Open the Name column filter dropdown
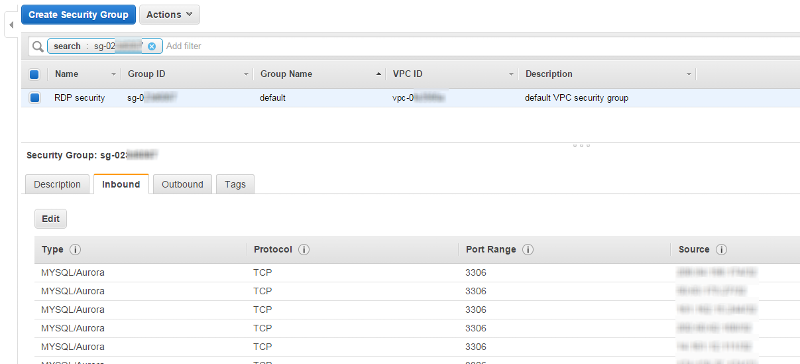This screenshot has height=364, width=800. pos(113,75)
